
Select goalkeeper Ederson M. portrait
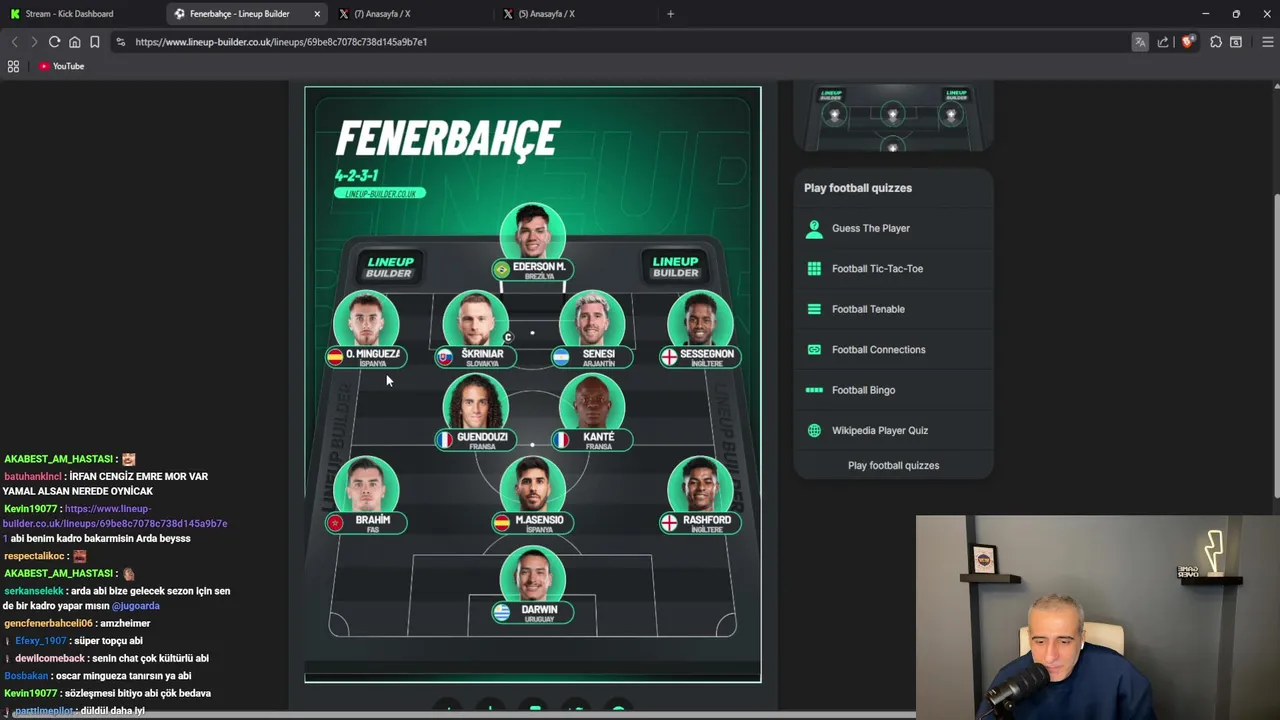pyautogui.click(x=532, y=236)
